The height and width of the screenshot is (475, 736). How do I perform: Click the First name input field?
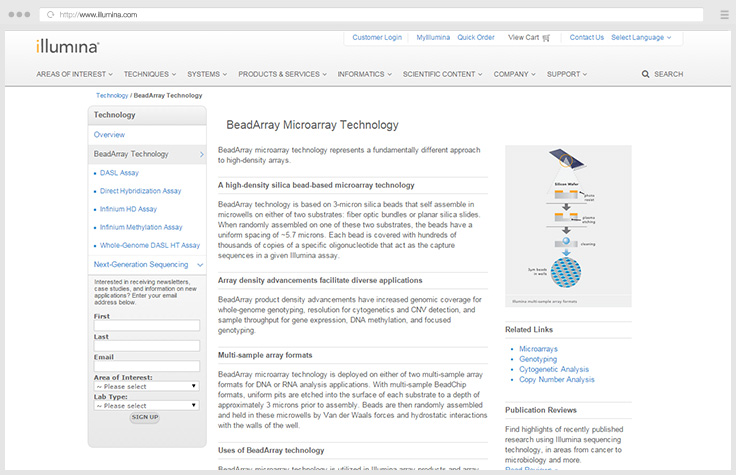146,326
